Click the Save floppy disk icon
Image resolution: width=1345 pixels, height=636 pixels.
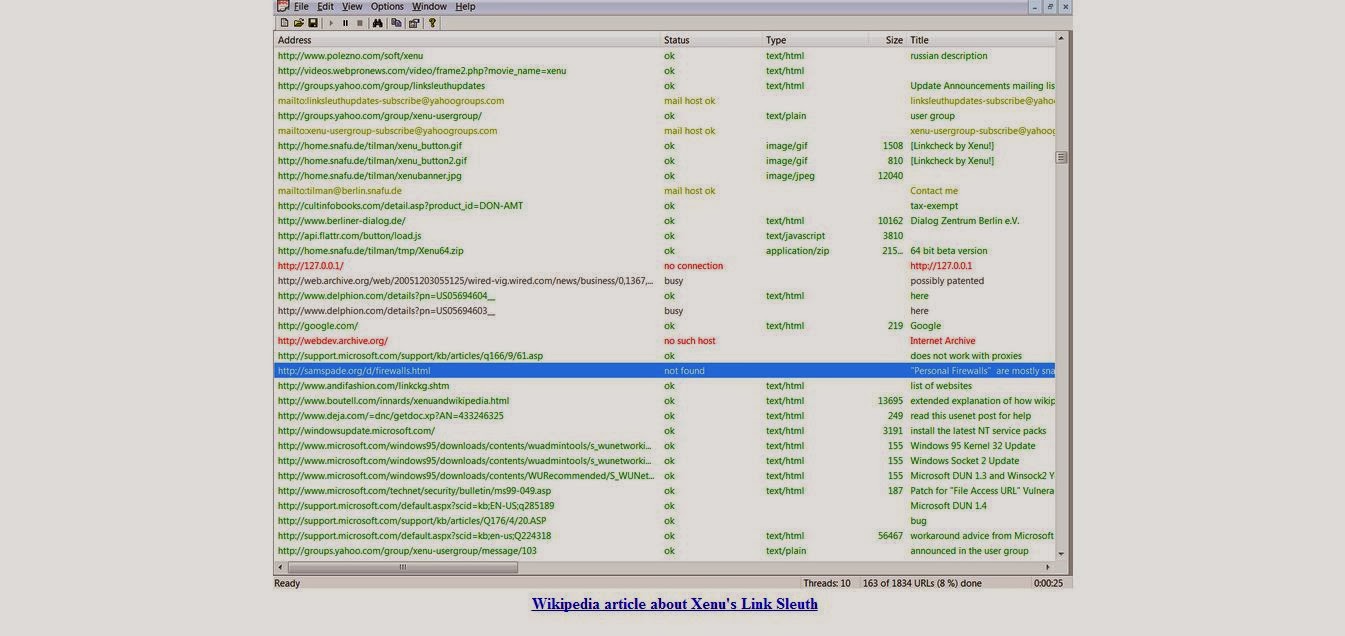313,23
